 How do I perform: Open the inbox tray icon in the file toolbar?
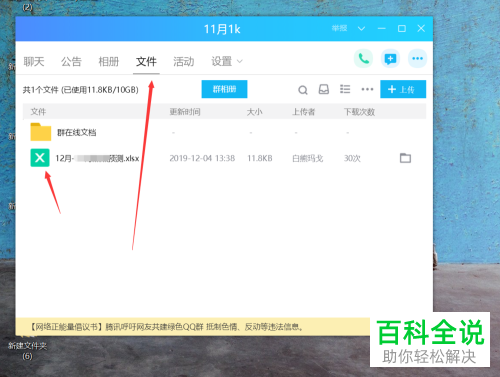(324, 89)
